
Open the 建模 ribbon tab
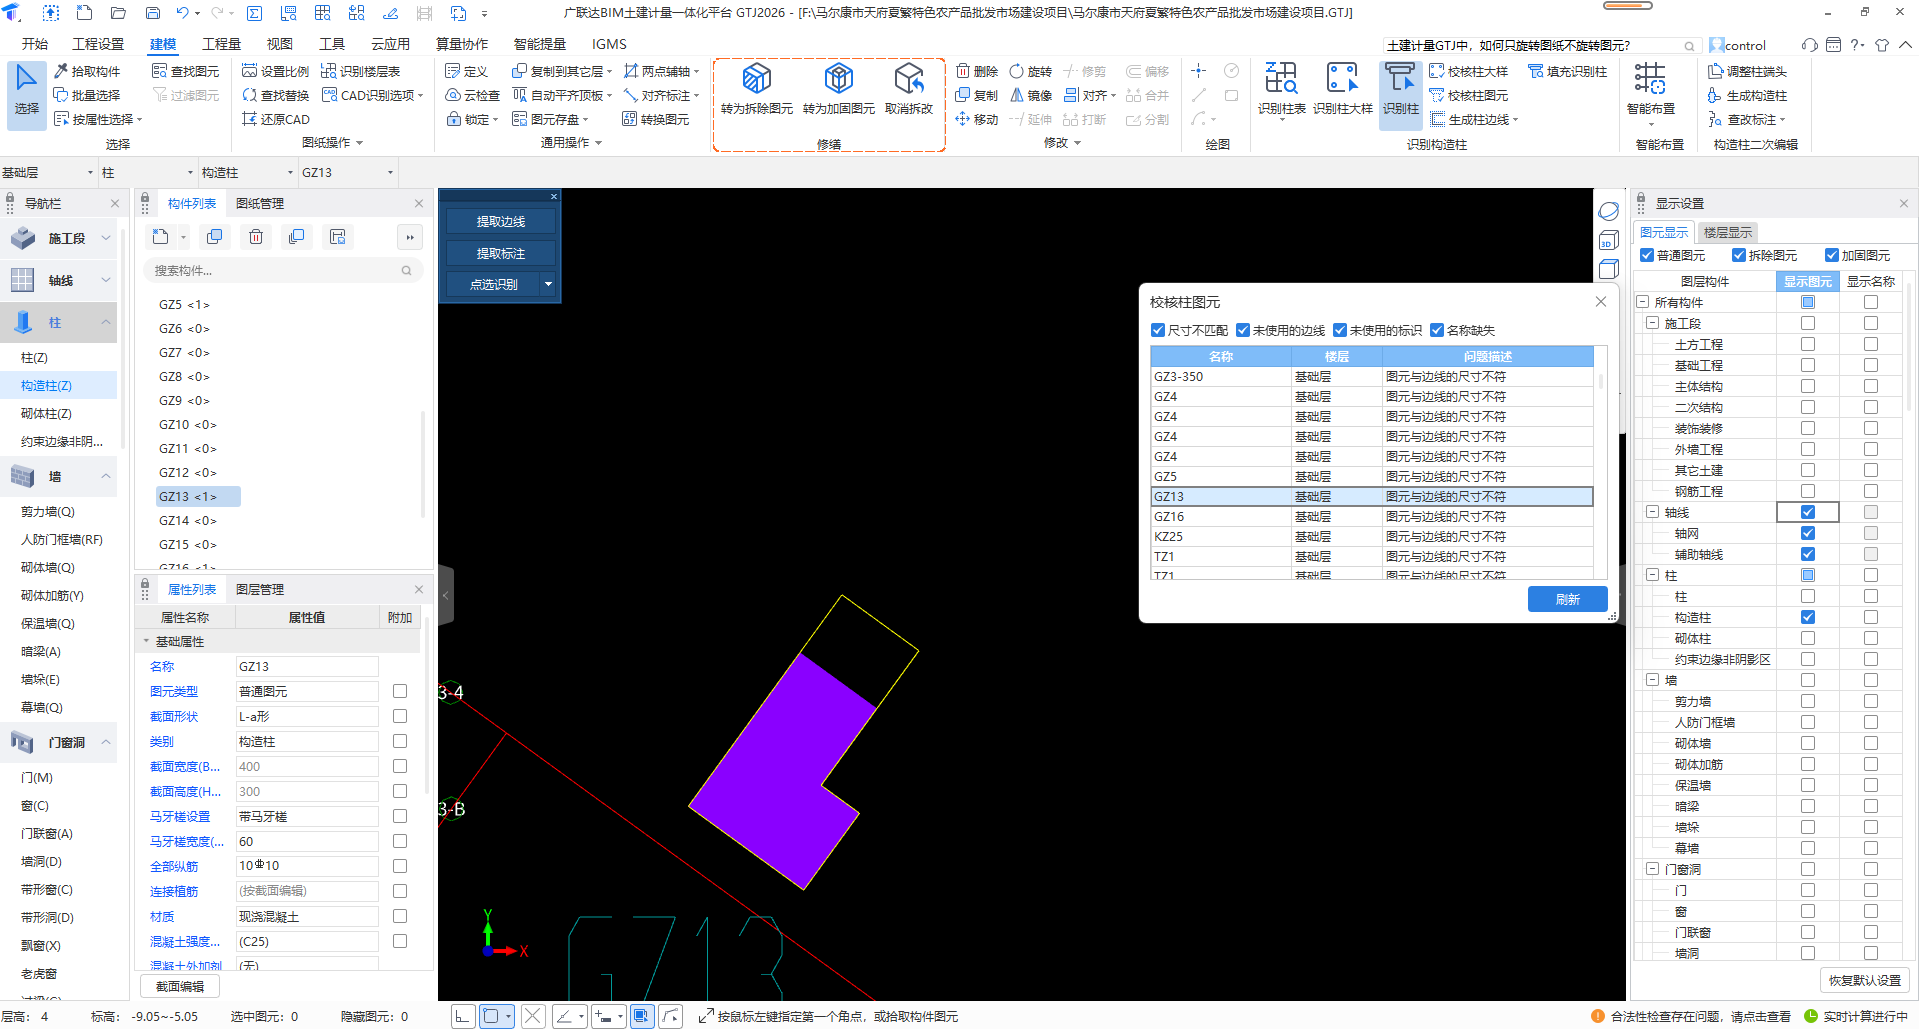point(163,44)
